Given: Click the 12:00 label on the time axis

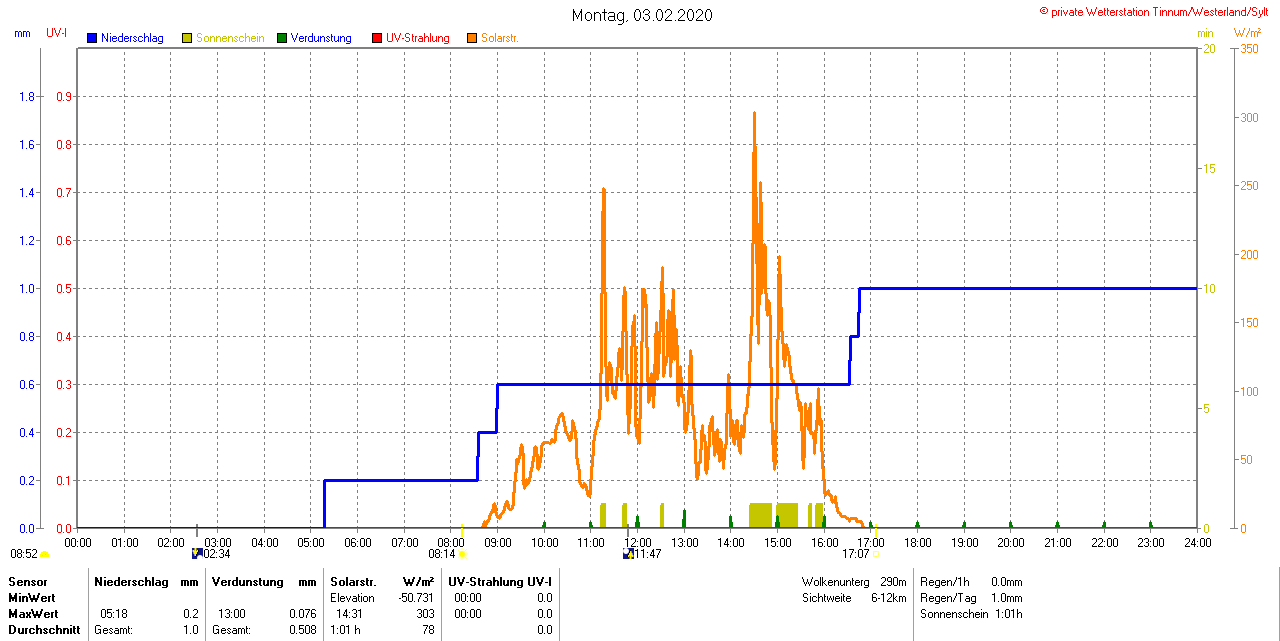Looking at the screenshot, I should pos(638,542).
